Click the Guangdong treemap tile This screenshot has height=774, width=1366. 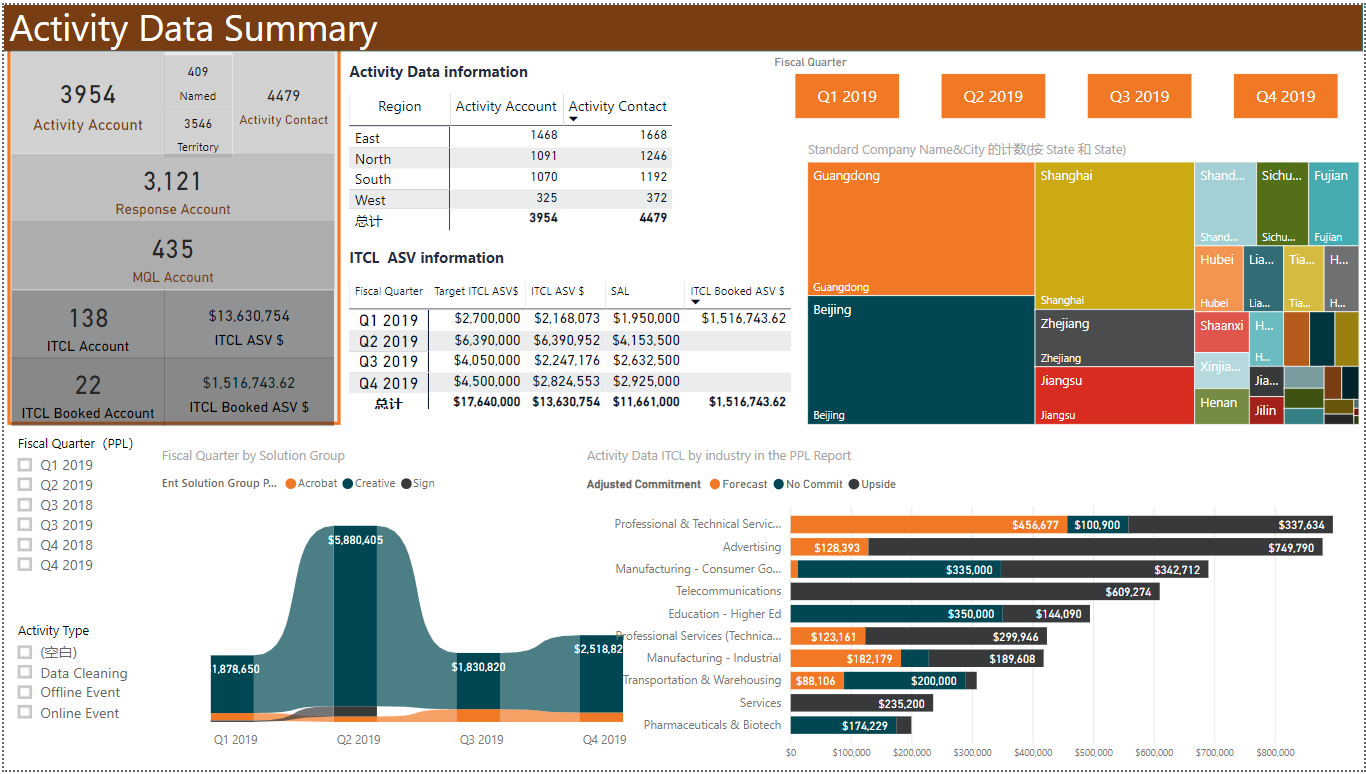(921, 229)
